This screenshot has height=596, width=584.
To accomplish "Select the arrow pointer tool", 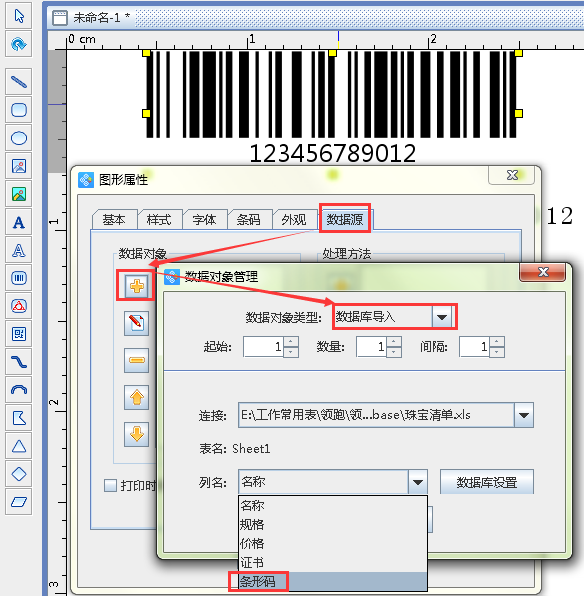I will (19, 16).
